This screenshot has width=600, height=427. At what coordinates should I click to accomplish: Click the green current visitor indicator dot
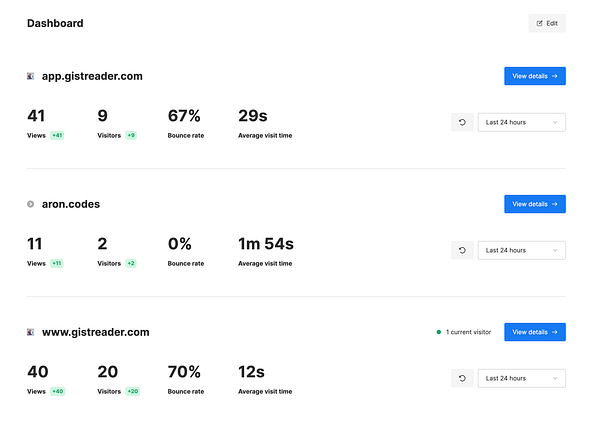pos(438,332)
